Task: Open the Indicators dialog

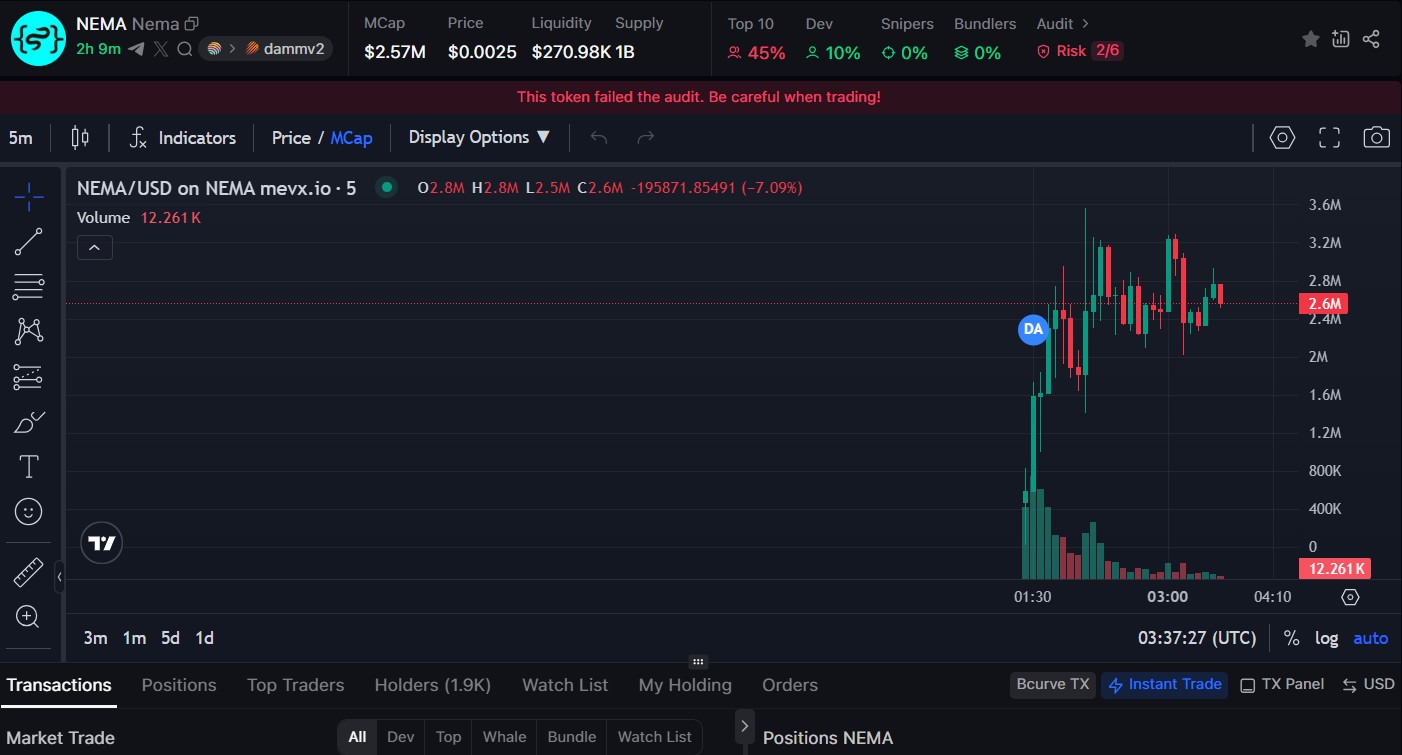Action: tap(183, 138)
